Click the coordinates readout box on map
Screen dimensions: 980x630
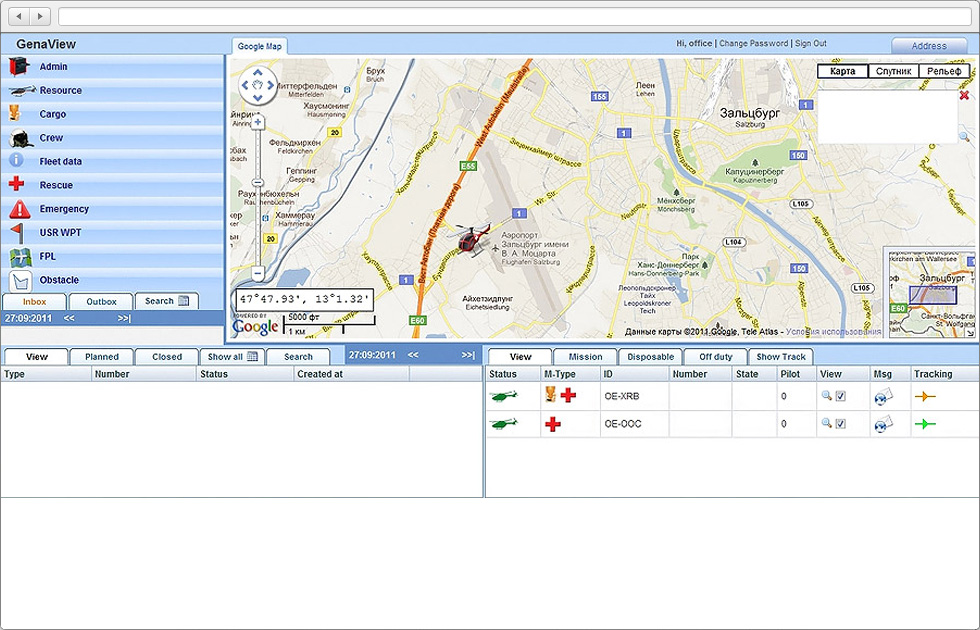(x=304, y=299)
